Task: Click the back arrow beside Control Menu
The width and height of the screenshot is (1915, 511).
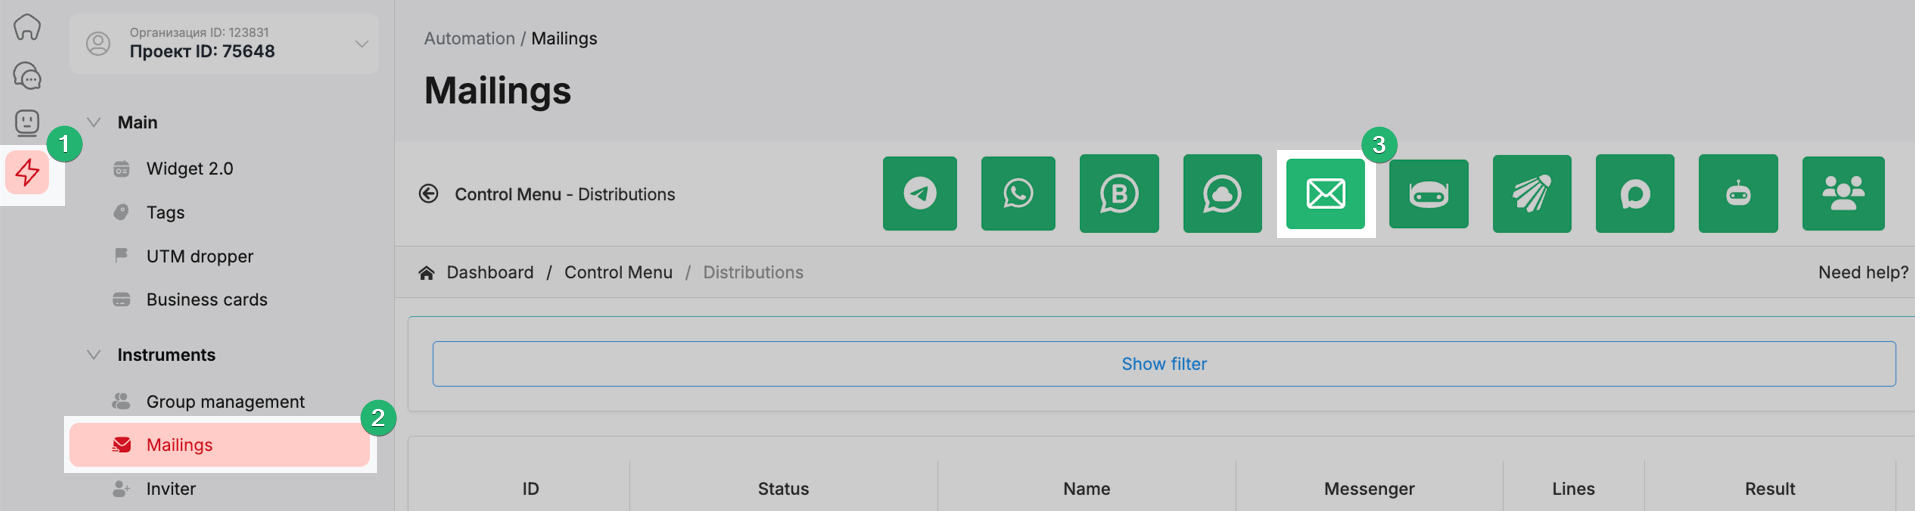Action: [x=429, y=194]
